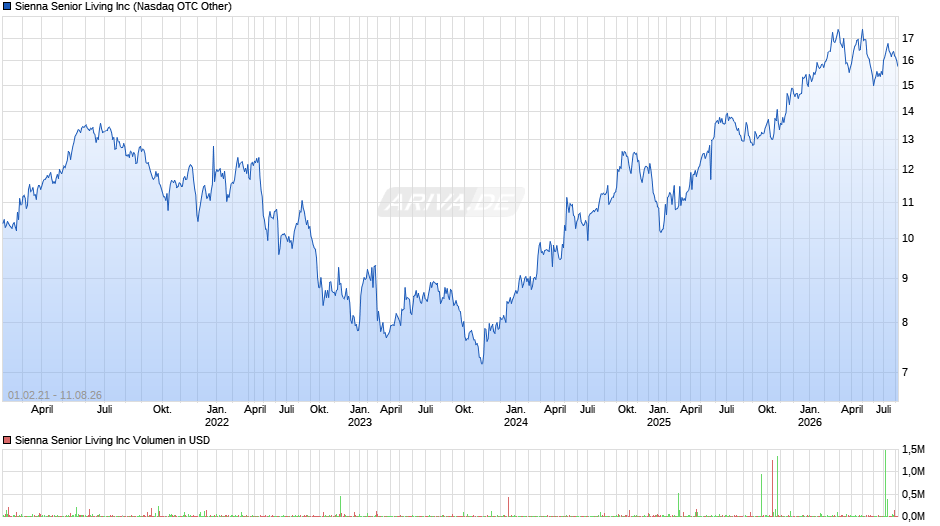Click the 'Jan. 2024' time axis label

point(516,416)
